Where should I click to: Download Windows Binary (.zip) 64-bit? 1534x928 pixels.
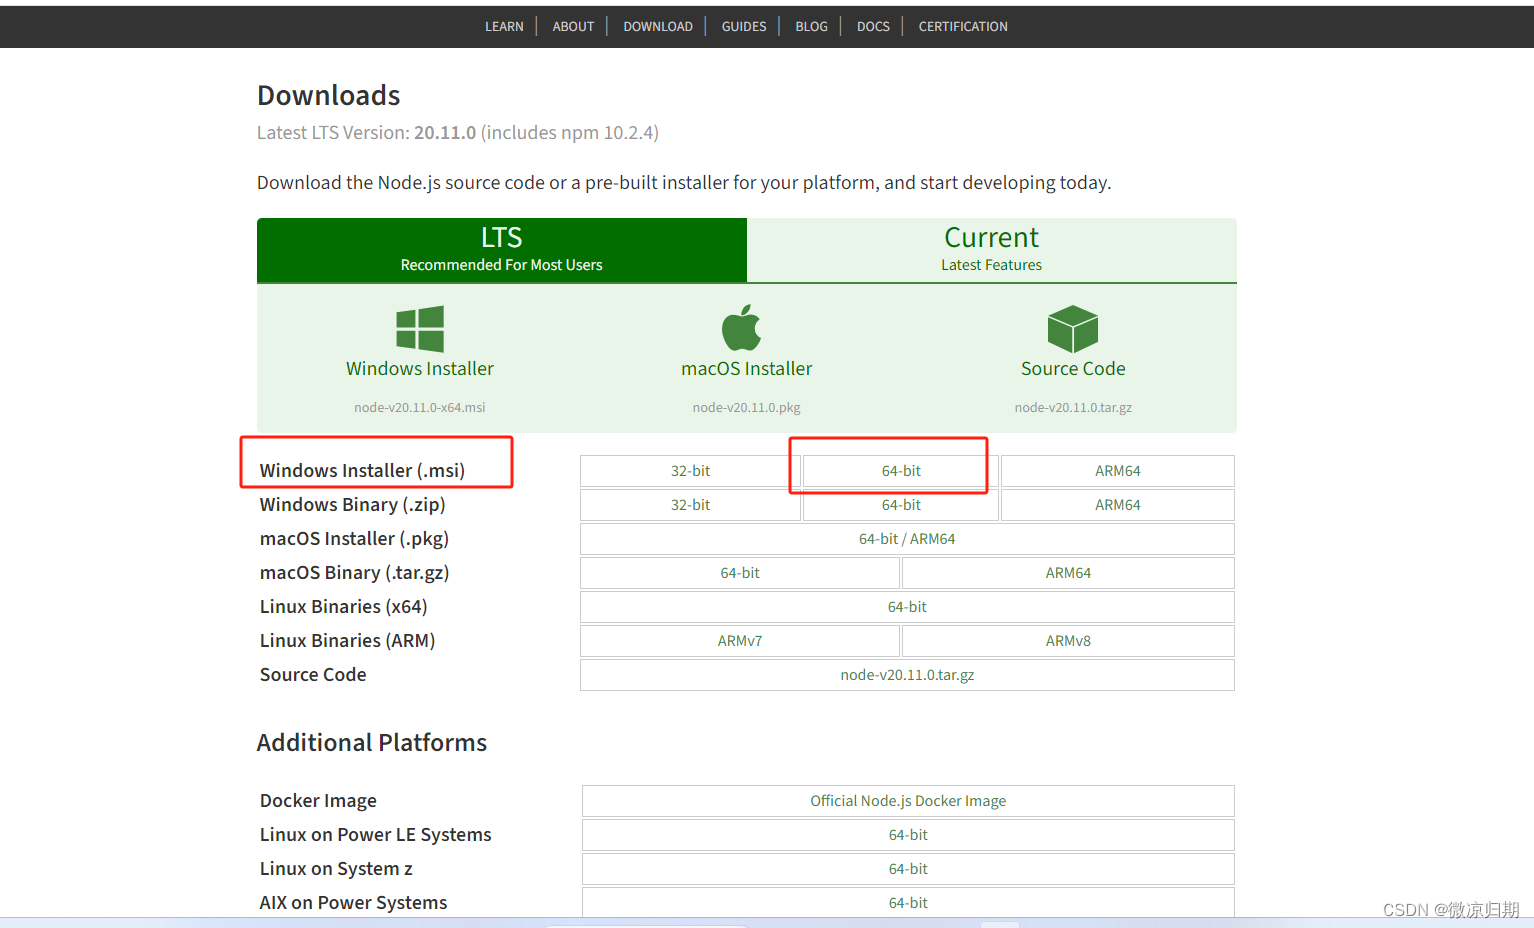(901, 505)
